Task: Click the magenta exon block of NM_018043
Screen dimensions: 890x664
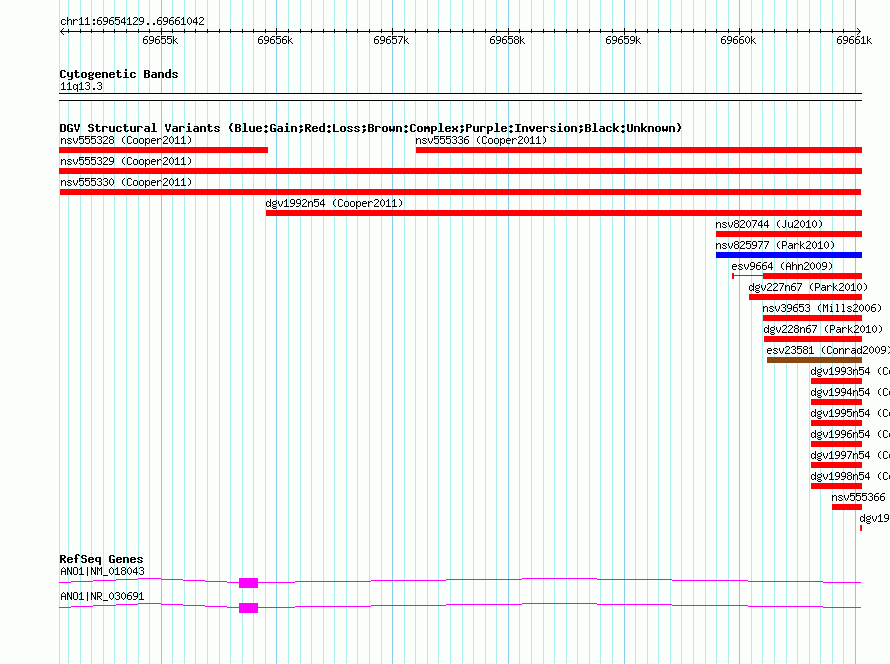Action: 249,583
